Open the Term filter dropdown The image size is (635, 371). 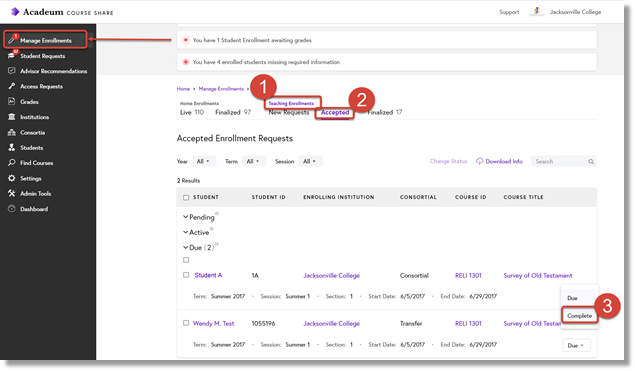tap(254, 161)
